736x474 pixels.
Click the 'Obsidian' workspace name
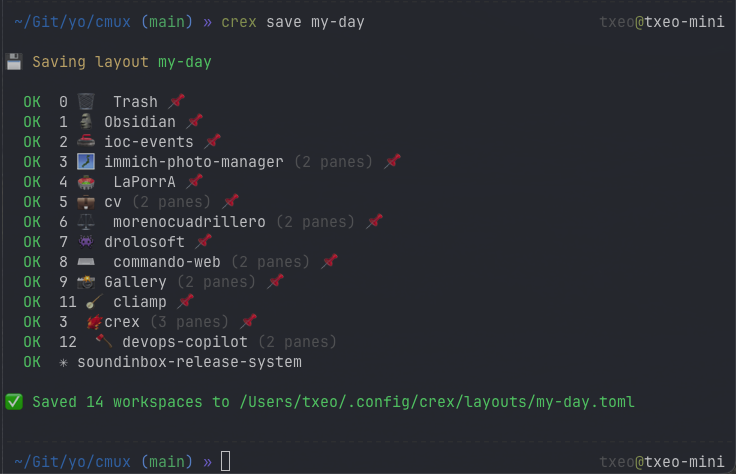click(x=140, y=122)
